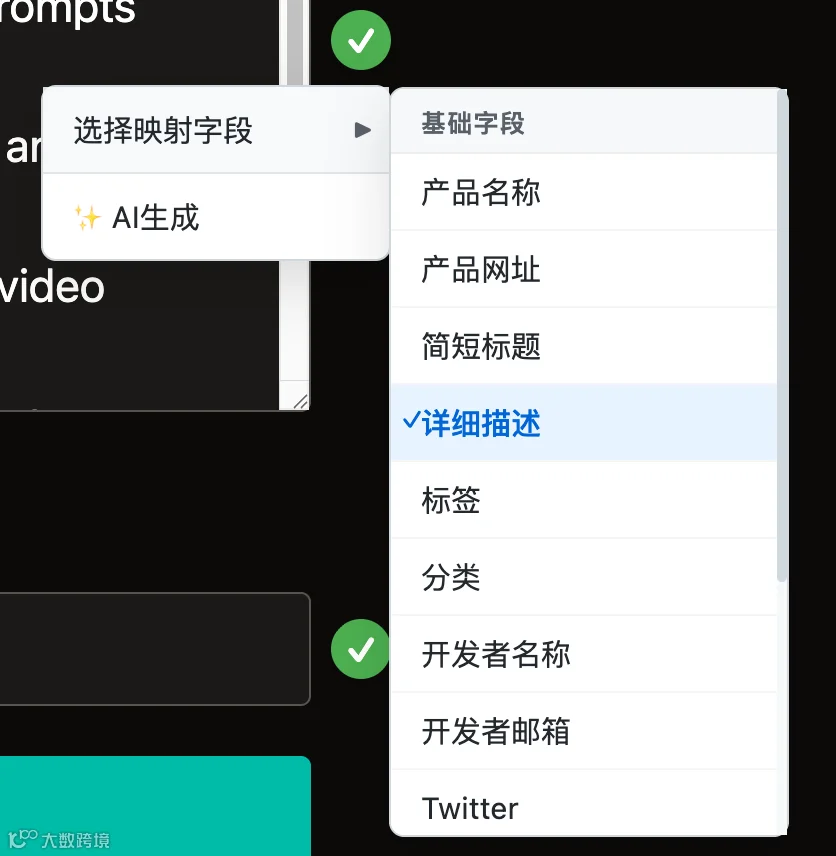Click the field list vertical scrollbar
The height and width of the screenshot is (856, 836).
[782, 336]
